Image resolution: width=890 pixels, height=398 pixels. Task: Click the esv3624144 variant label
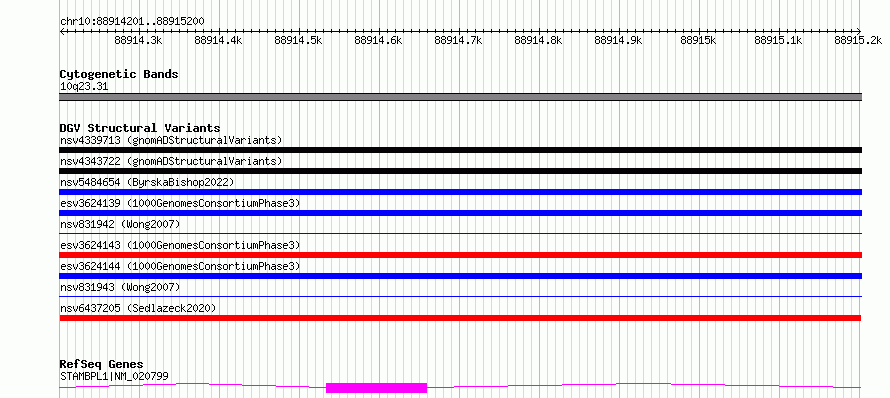[180, 266]
